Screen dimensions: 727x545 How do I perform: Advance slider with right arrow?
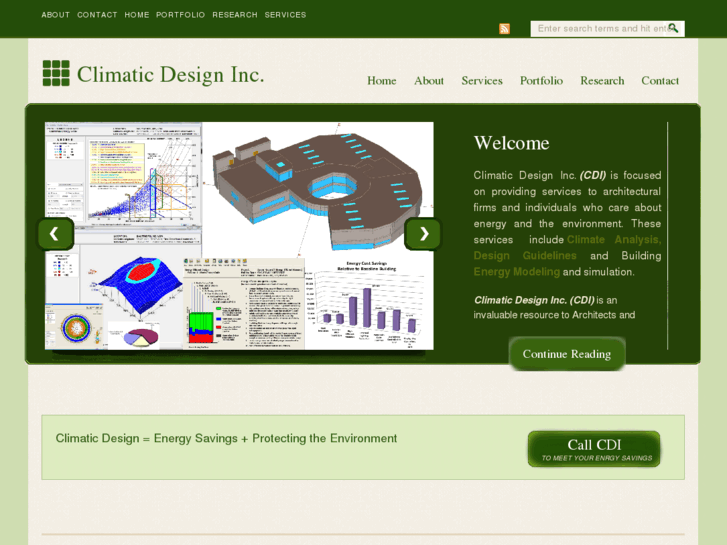click(423, 234)
